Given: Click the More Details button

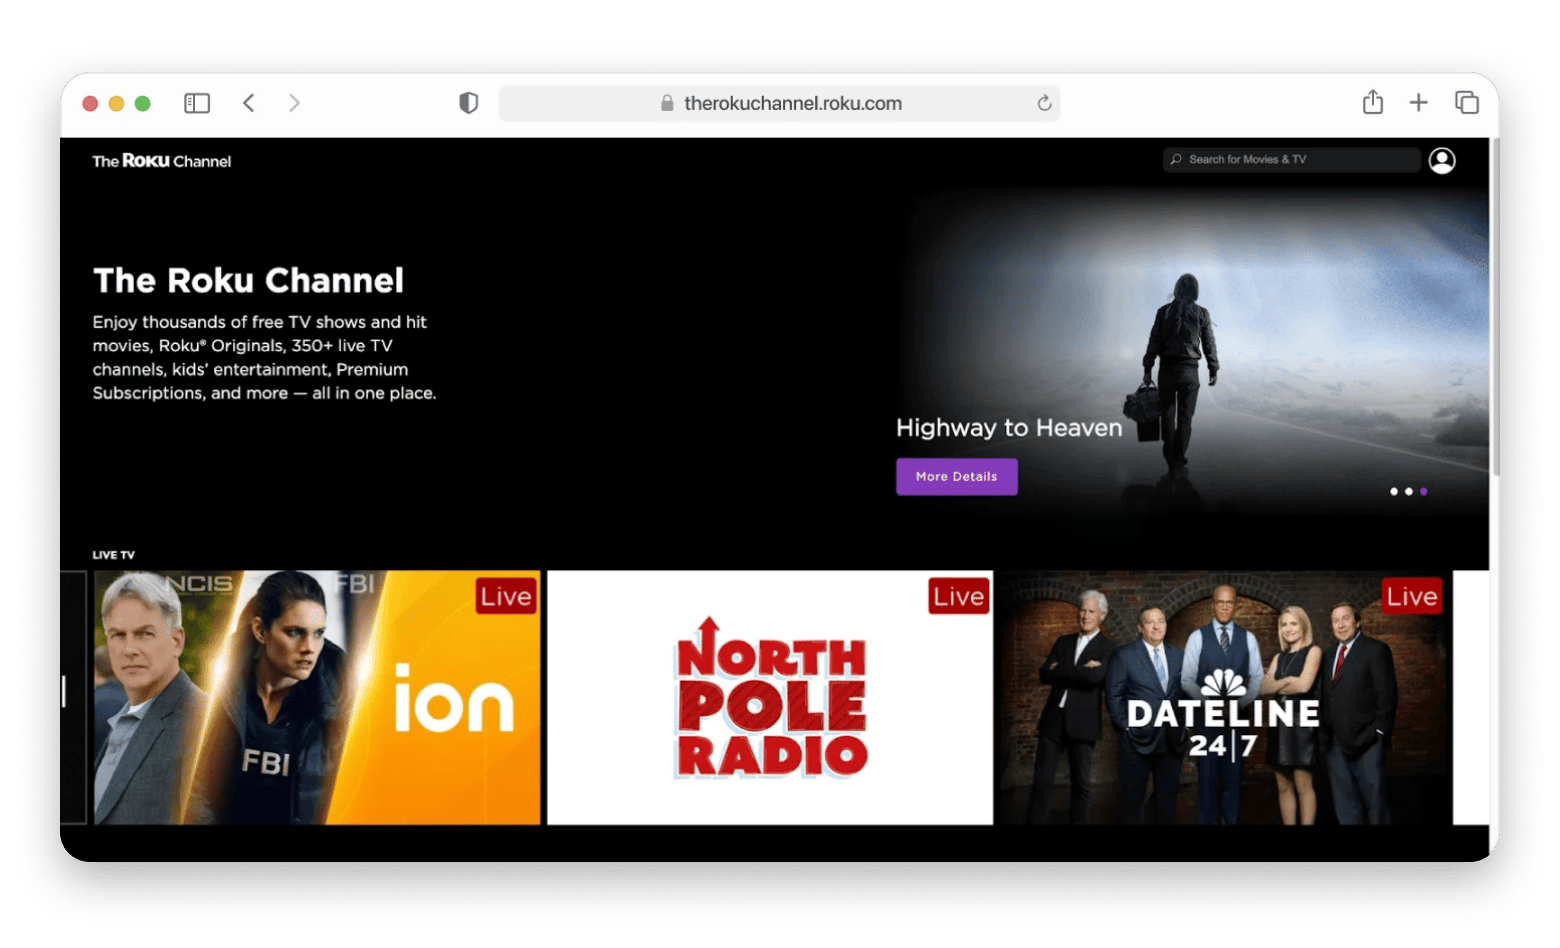Looking at the screenshot, I should tap(957, 477).
